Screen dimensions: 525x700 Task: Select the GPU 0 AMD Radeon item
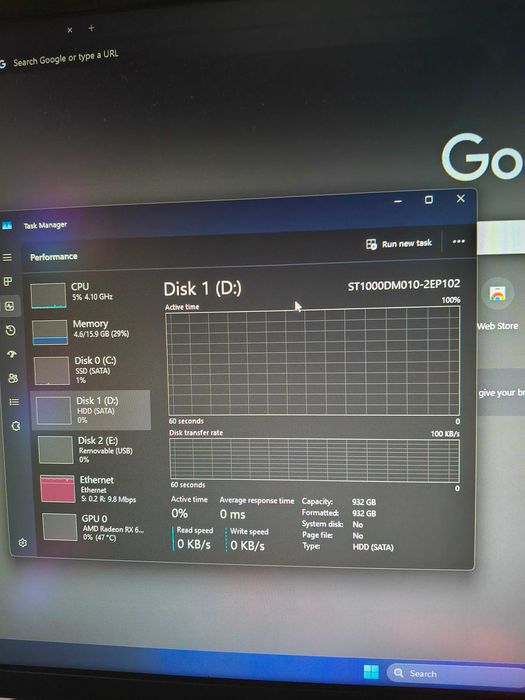[97, 527]
